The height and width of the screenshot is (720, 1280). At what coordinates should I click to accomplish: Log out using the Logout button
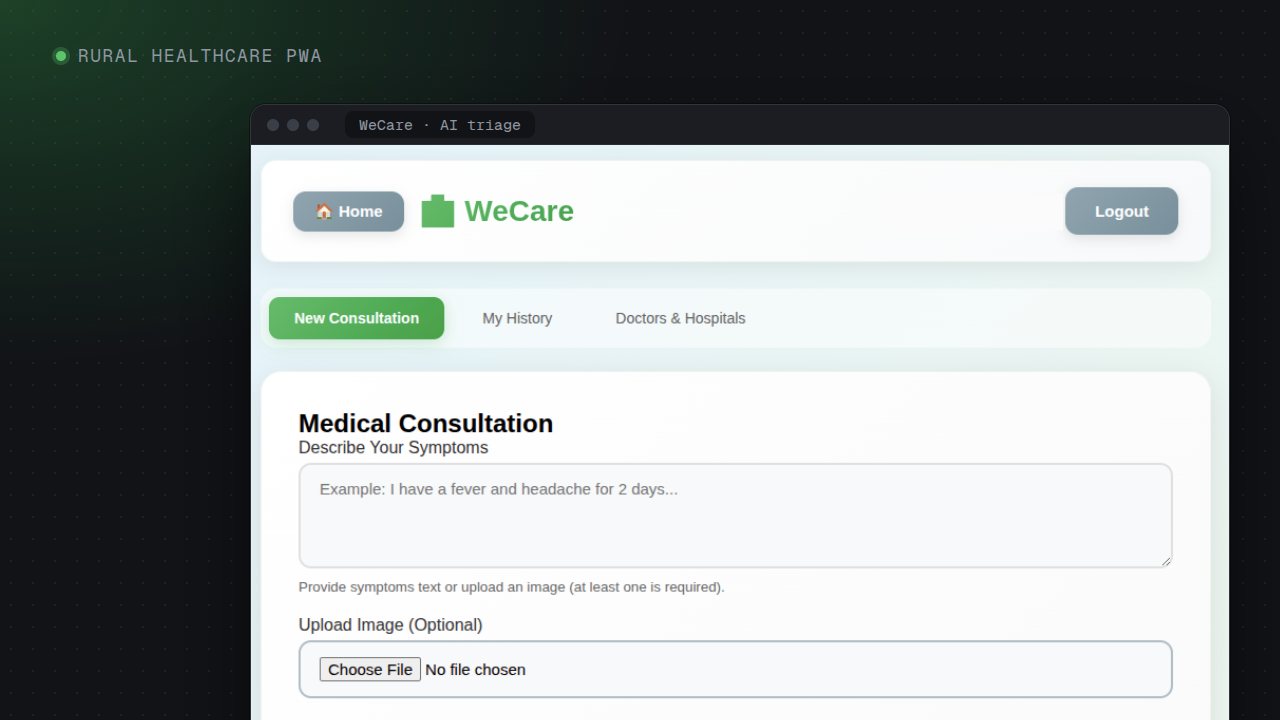click(1121, 211)
